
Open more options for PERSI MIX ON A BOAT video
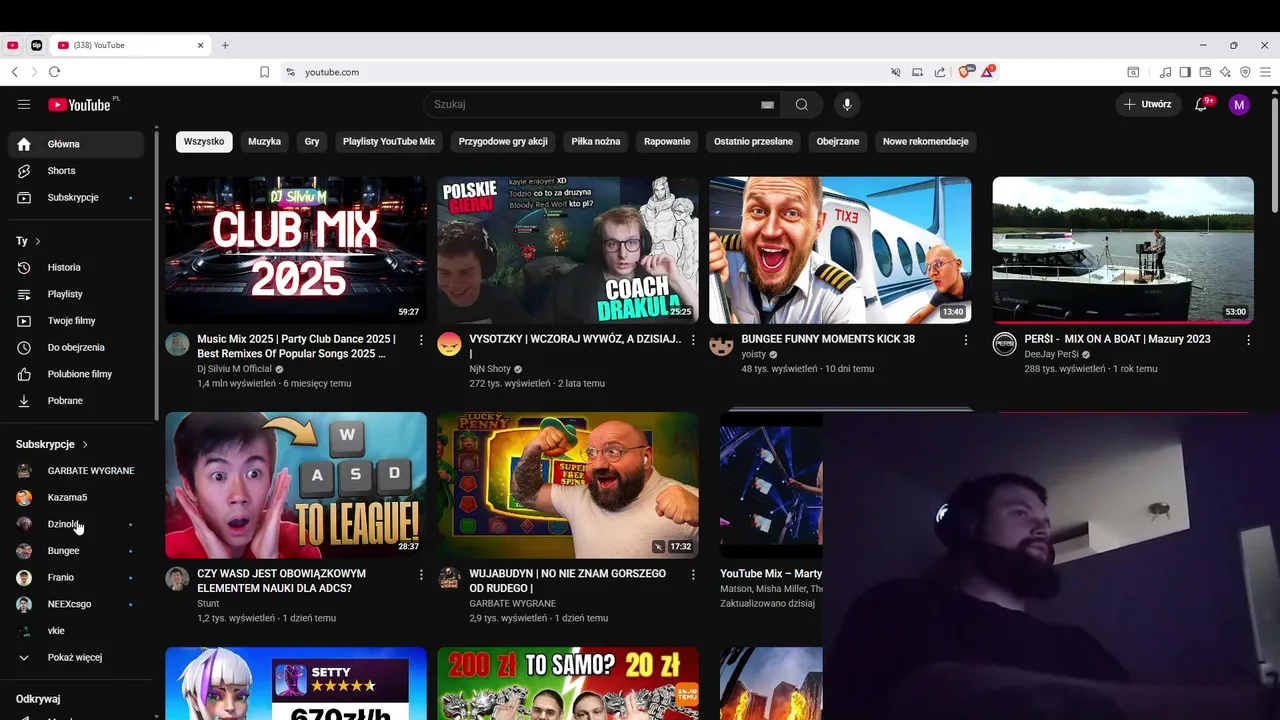[1248, 340]
